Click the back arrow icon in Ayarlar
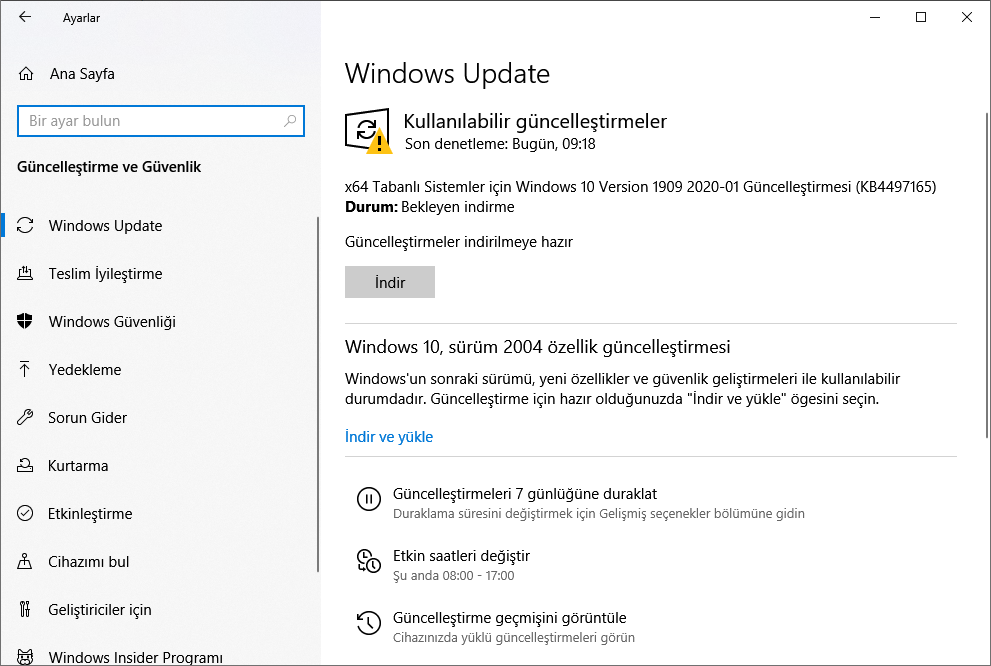The width and height of the screenshot is (991, 666). click(x=25, y=17)
